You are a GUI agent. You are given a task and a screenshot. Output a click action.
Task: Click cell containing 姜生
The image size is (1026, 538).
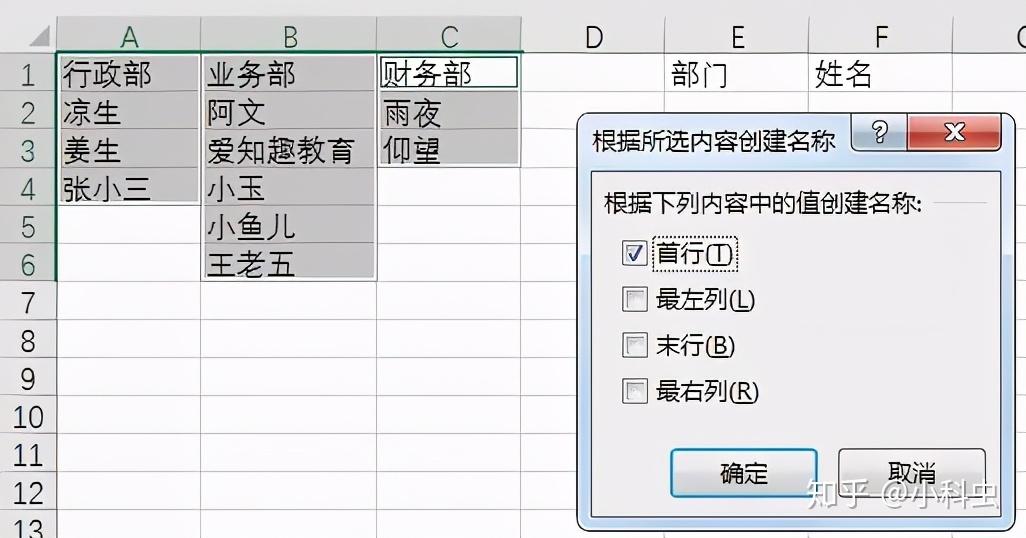point(129,149)
